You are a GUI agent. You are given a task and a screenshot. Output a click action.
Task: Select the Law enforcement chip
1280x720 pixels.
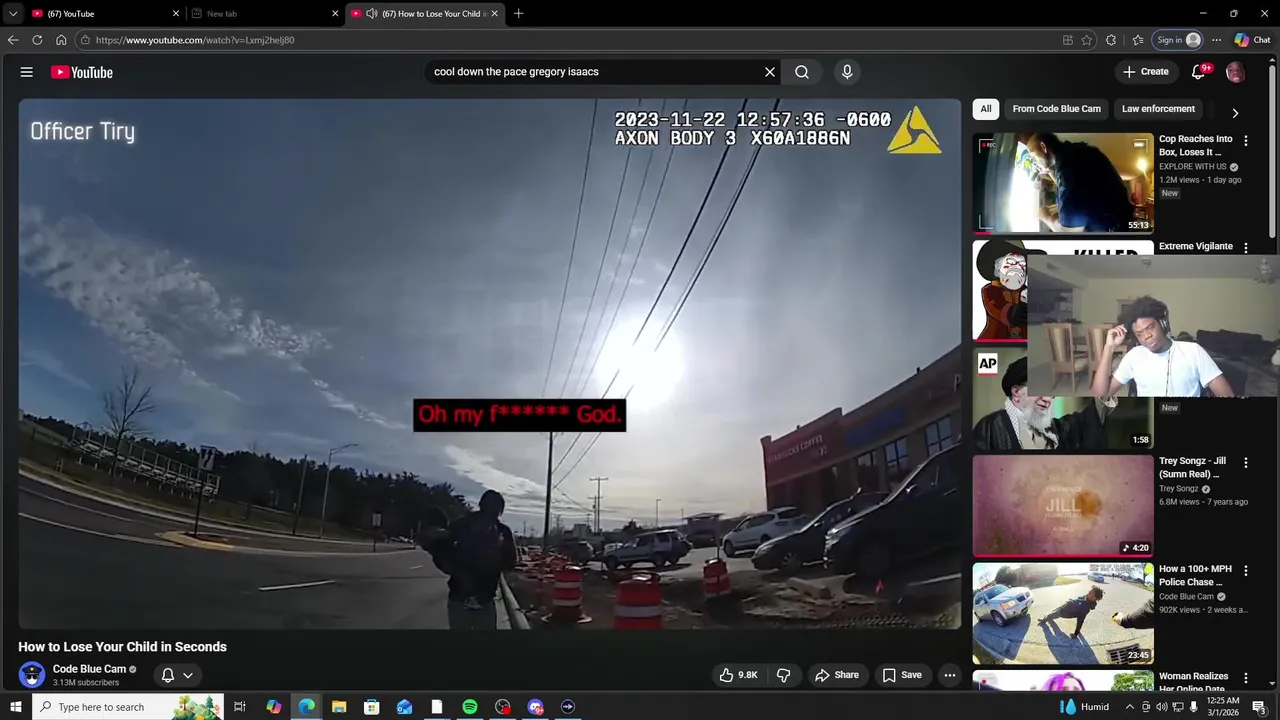click(1158, 109)
